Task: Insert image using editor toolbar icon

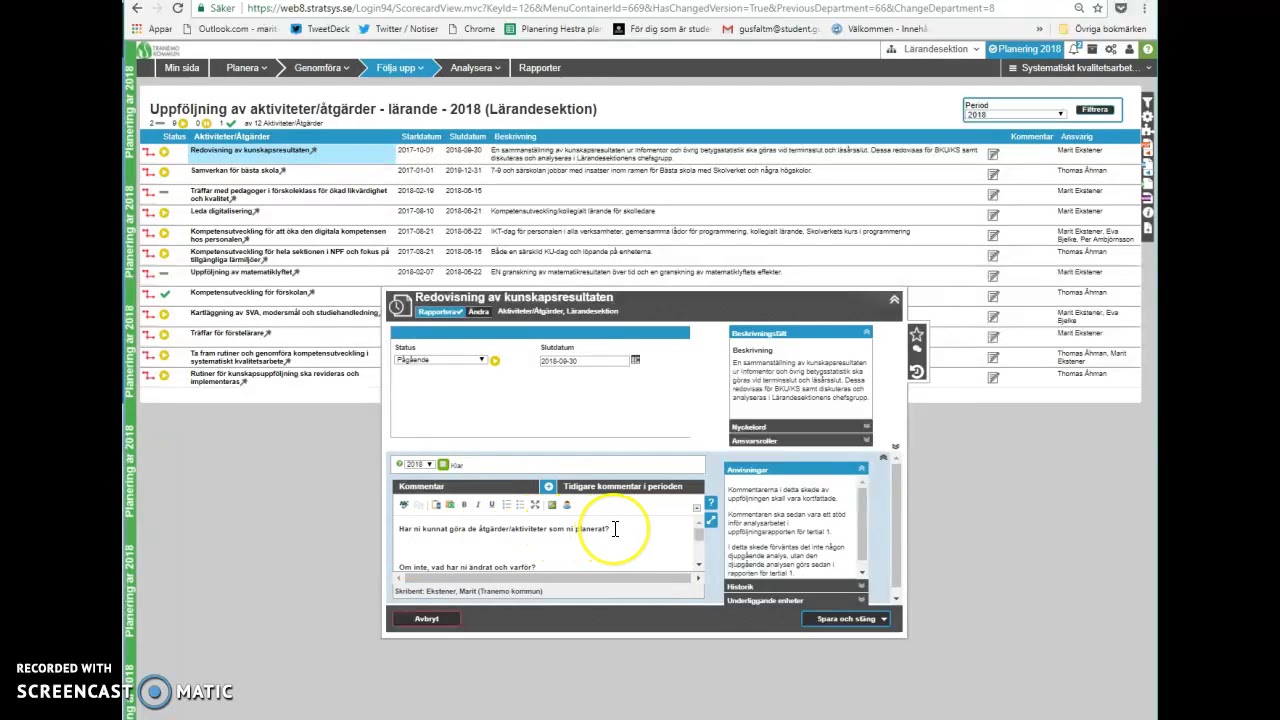Action: [x=552, y=505]
